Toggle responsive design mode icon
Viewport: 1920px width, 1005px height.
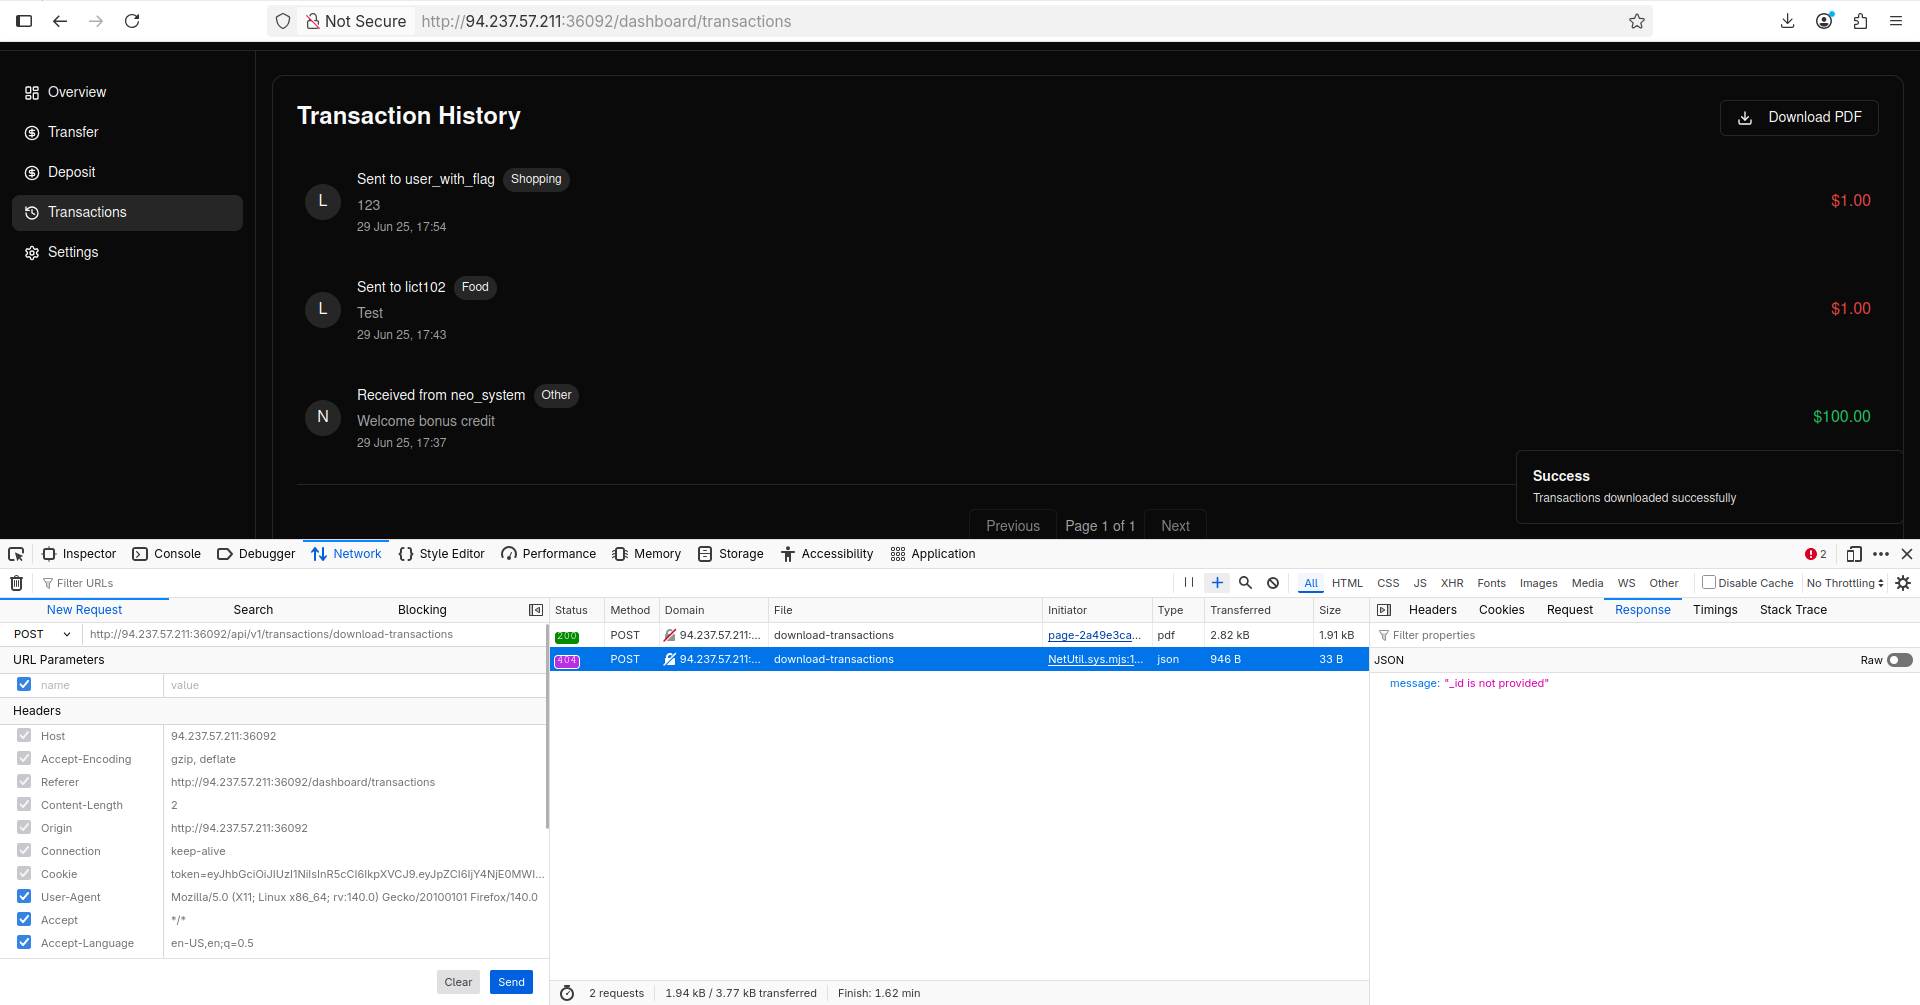click(x=1854, y=554)
